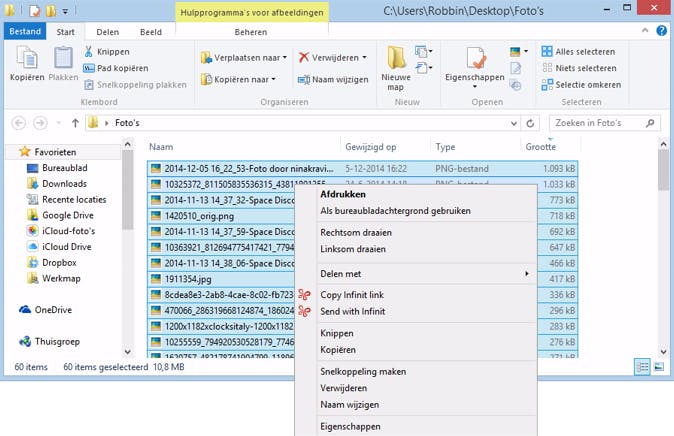
Task: Switch to details view icon
Action: click(x=642, y=367)
